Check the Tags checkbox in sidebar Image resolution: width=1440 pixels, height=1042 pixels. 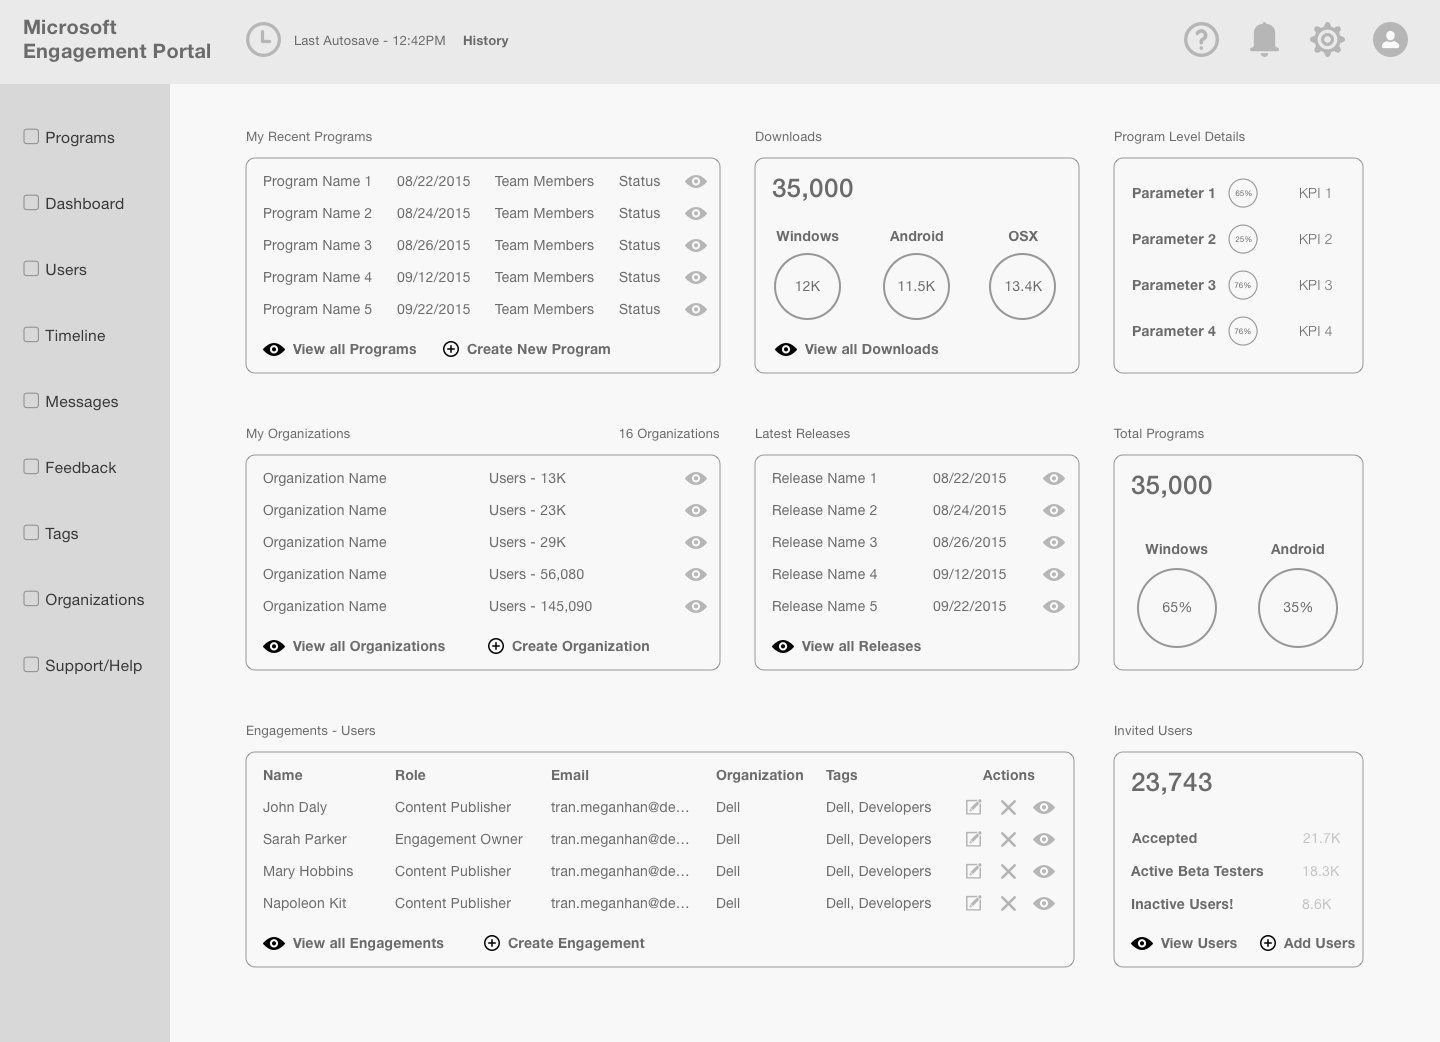tap(31, 532)
